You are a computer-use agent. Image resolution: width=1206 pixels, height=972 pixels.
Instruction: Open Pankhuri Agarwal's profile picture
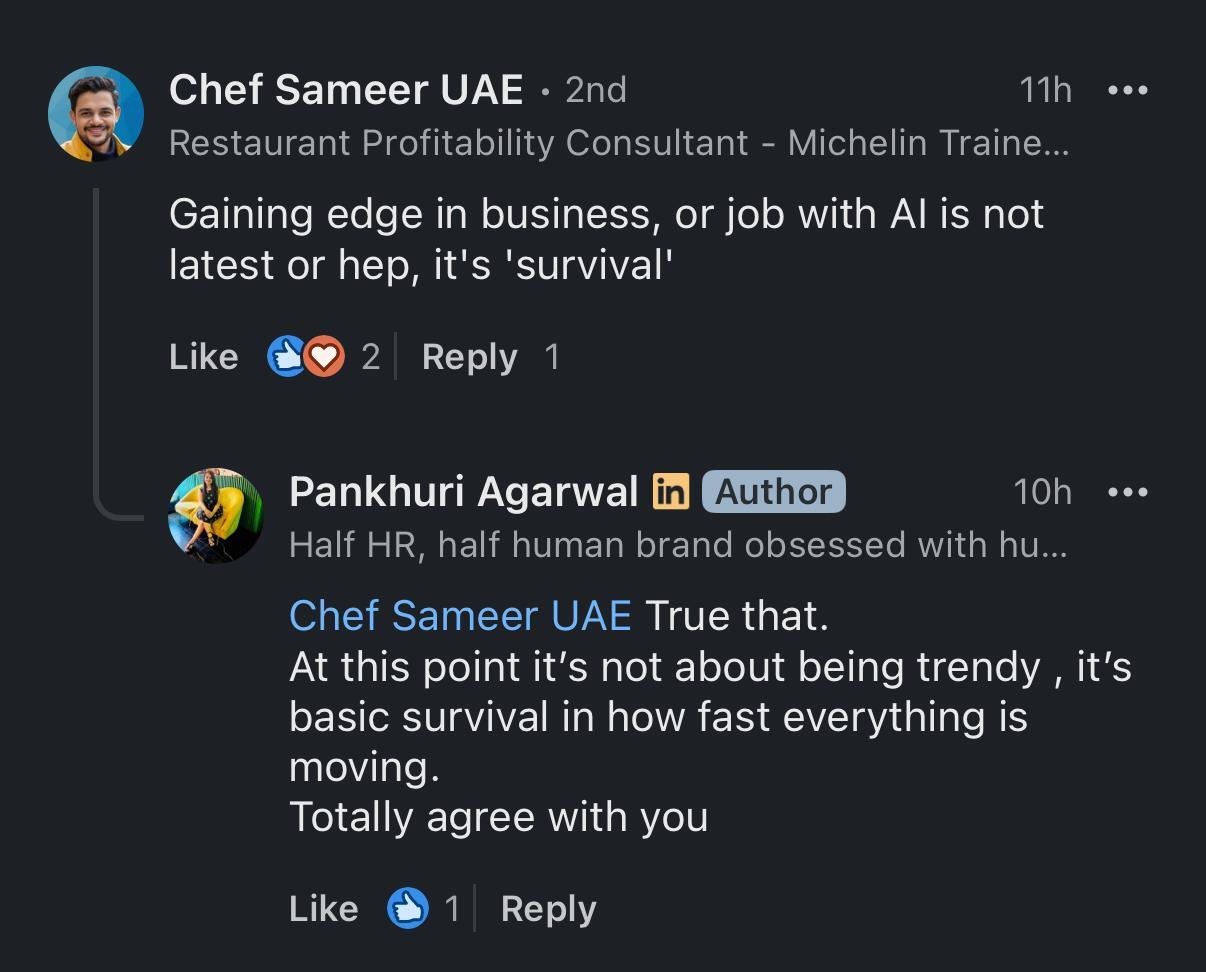pyautogui.click(x=216, y=516)
